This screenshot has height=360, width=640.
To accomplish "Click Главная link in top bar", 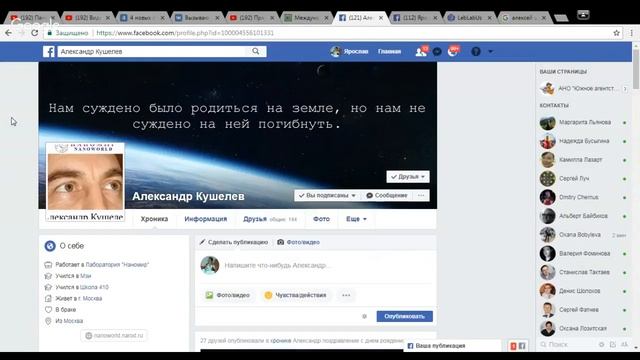I will pyautogui.click(x=389, y=51).
